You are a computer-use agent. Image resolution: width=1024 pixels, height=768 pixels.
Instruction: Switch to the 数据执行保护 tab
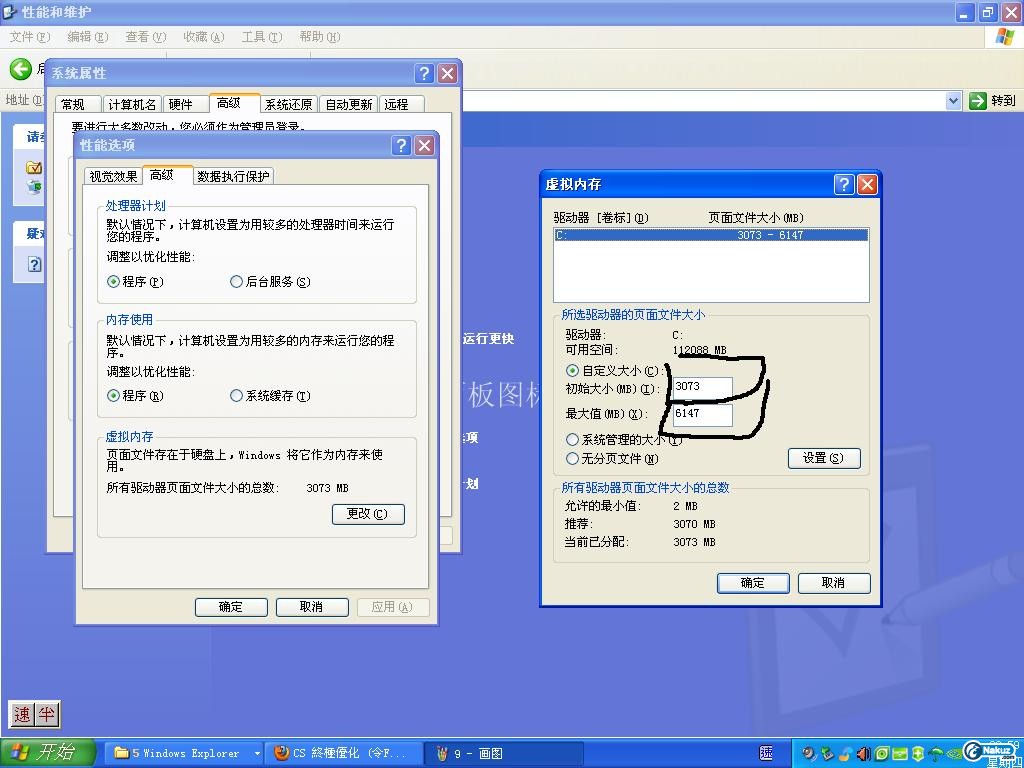click(x=233, y=176)
